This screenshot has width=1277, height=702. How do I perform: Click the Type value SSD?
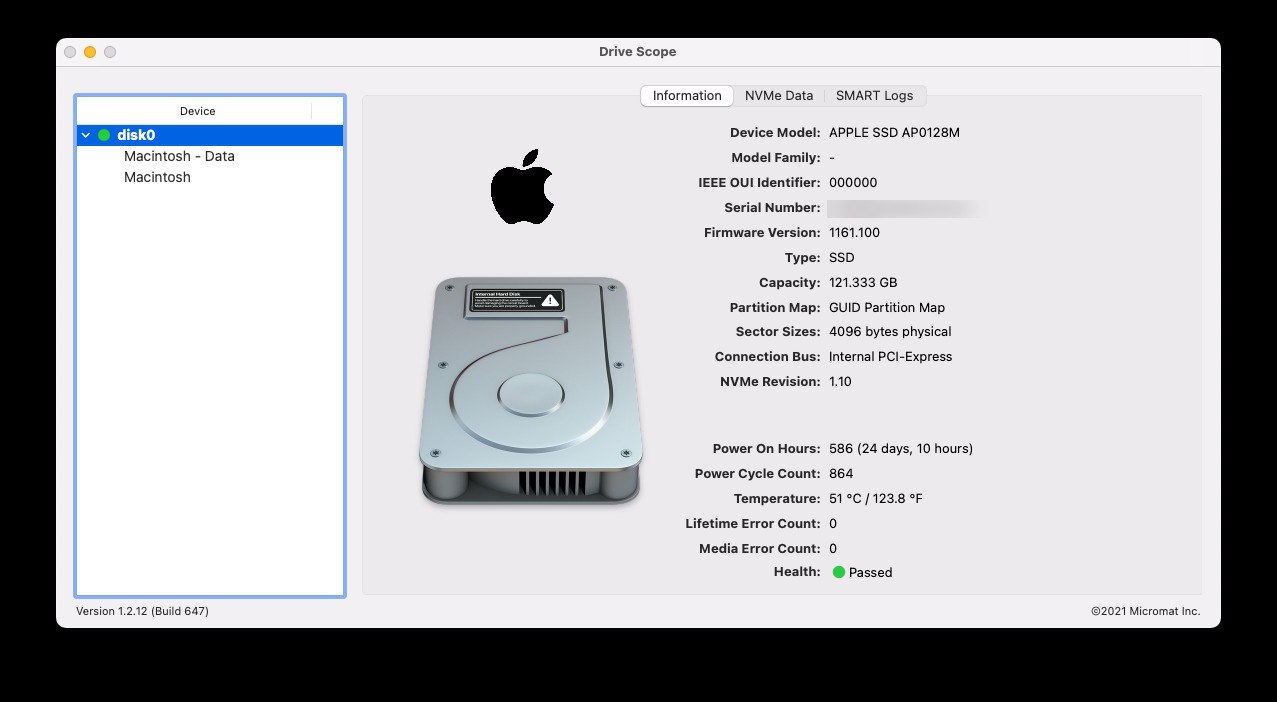(x=842, y=257)
